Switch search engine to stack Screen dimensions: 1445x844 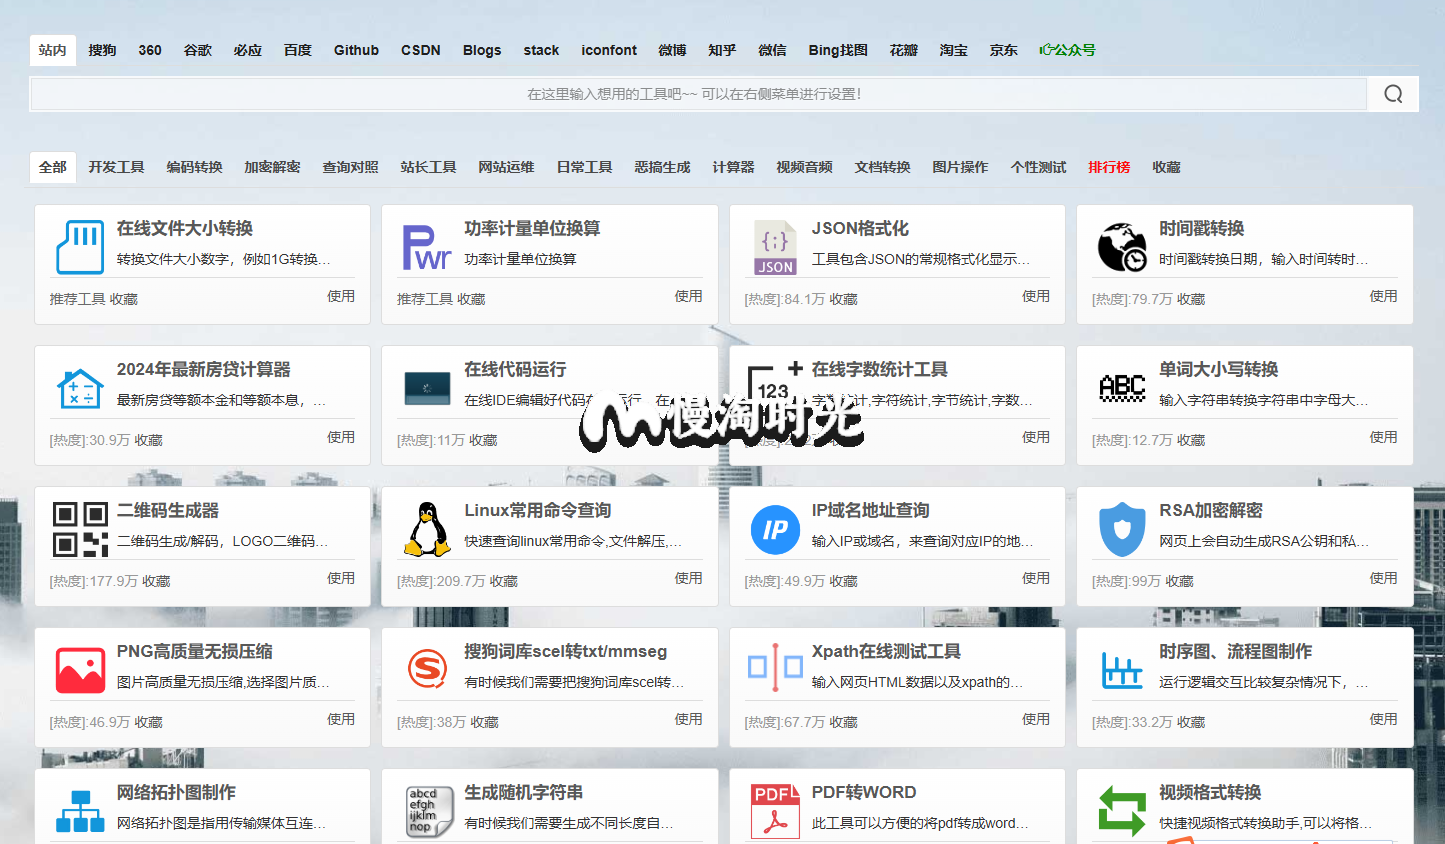click(x=541, y=50)
